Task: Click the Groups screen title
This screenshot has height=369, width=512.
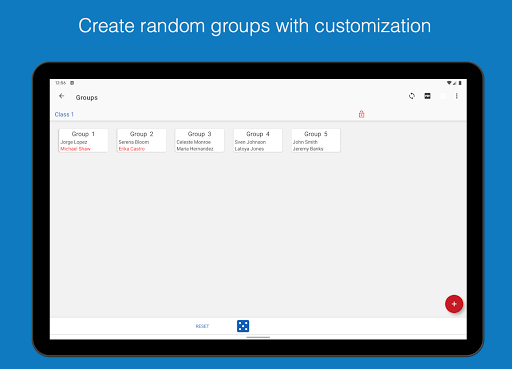Action: (x=87, y=98)
